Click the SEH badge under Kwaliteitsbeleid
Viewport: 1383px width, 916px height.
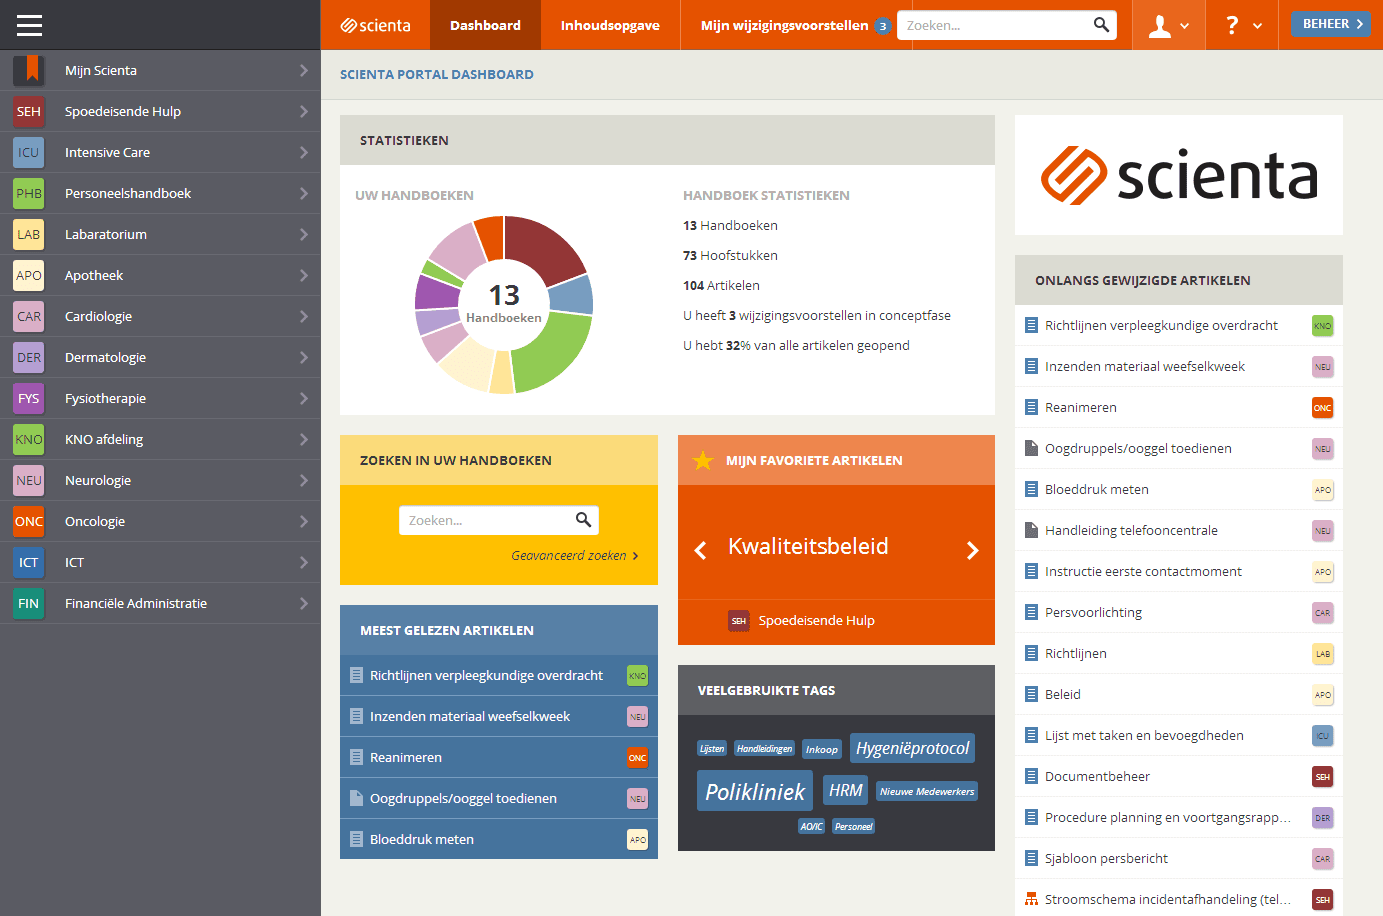click(739, 621)
